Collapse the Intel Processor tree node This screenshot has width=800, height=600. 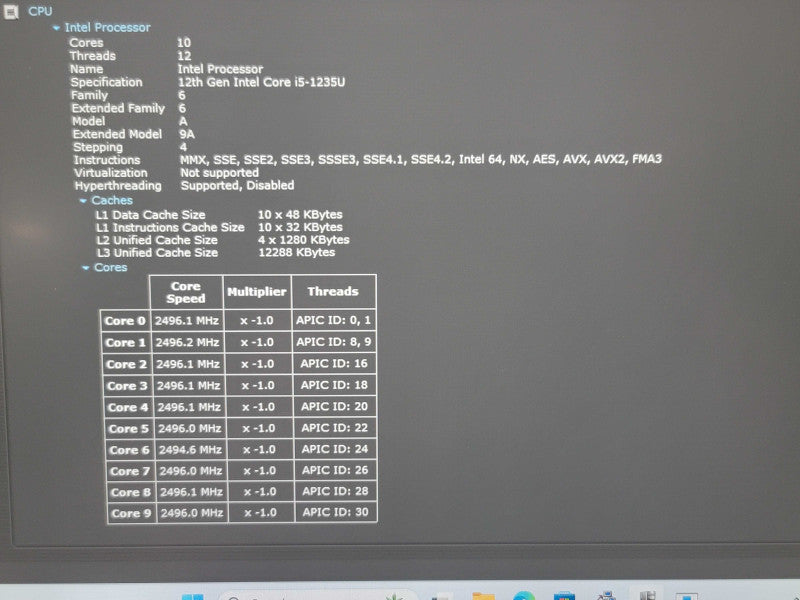(x=57, y=28)
